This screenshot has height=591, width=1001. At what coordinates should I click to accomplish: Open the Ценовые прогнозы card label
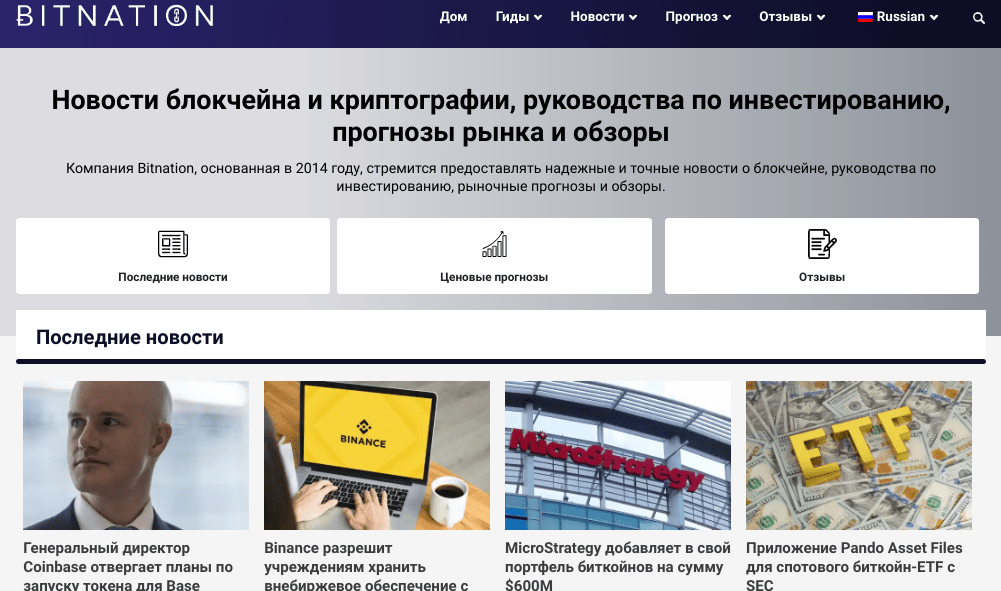click(x=494, y=277)
